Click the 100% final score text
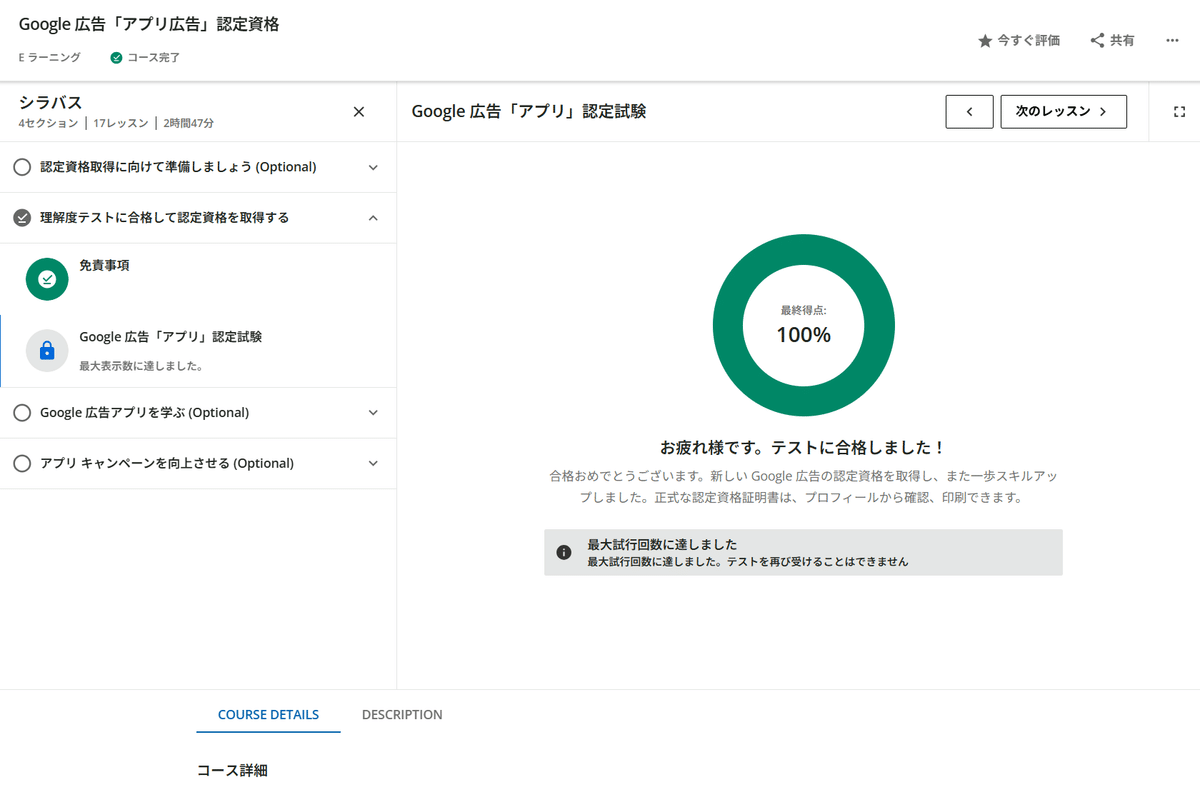The image size is (1200, 792). coord(804,335)
